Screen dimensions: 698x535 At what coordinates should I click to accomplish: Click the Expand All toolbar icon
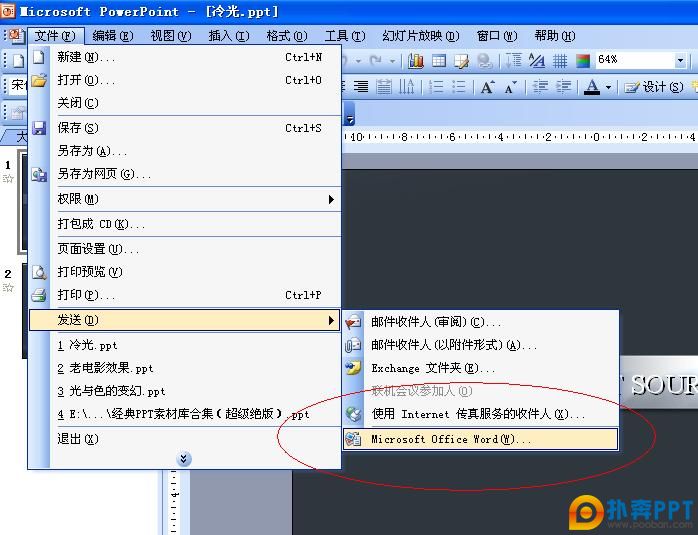[514, 60]
